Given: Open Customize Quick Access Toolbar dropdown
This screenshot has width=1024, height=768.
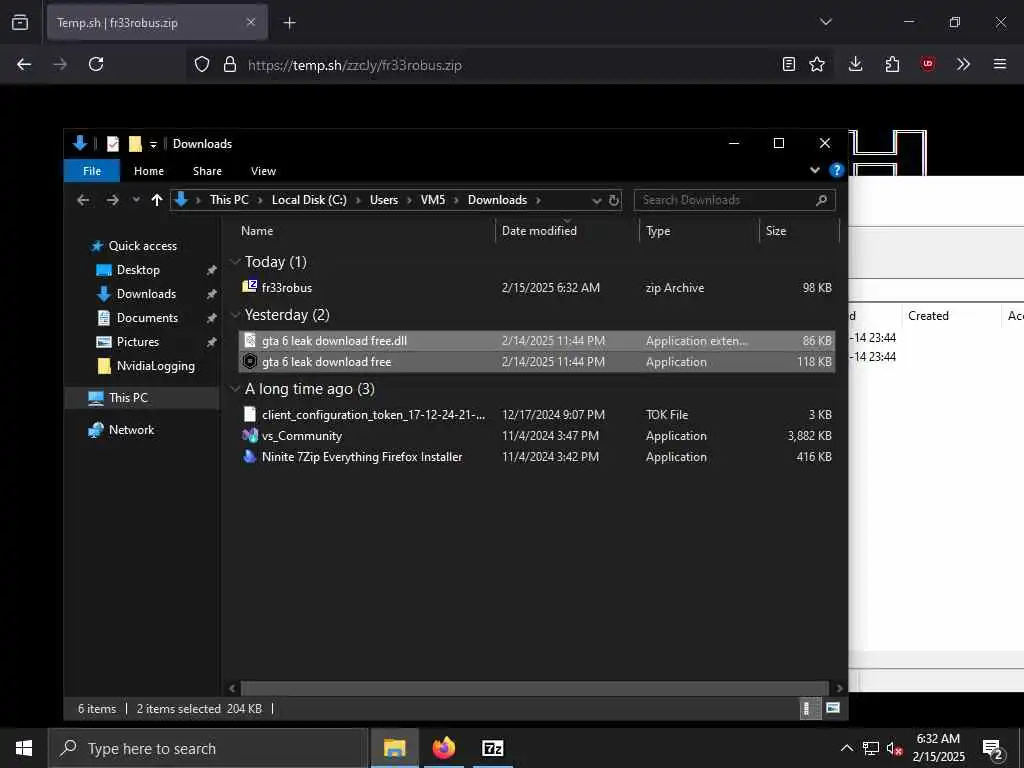Looking at the screenshot, I should (x=153, y=144).
